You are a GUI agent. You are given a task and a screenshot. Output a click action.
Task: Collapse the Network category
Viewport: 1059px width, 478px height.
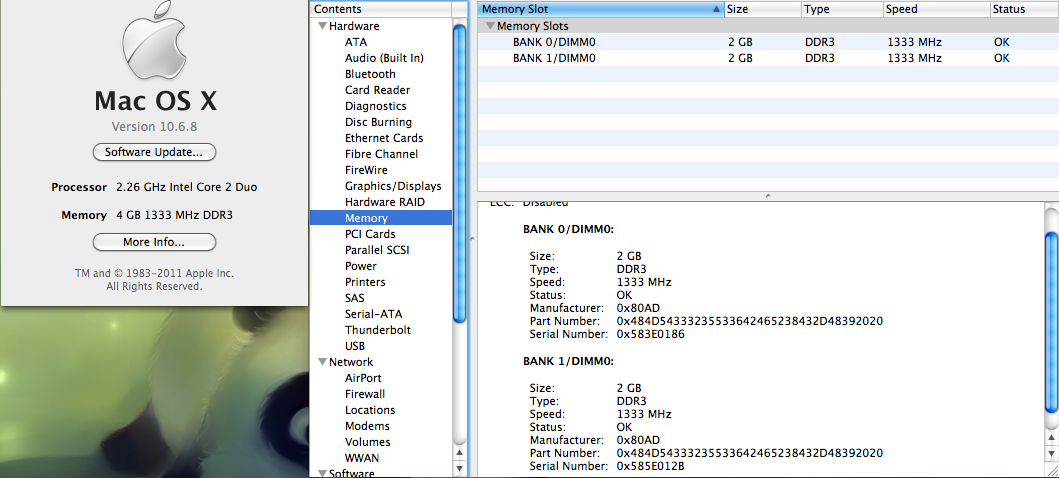322,362
